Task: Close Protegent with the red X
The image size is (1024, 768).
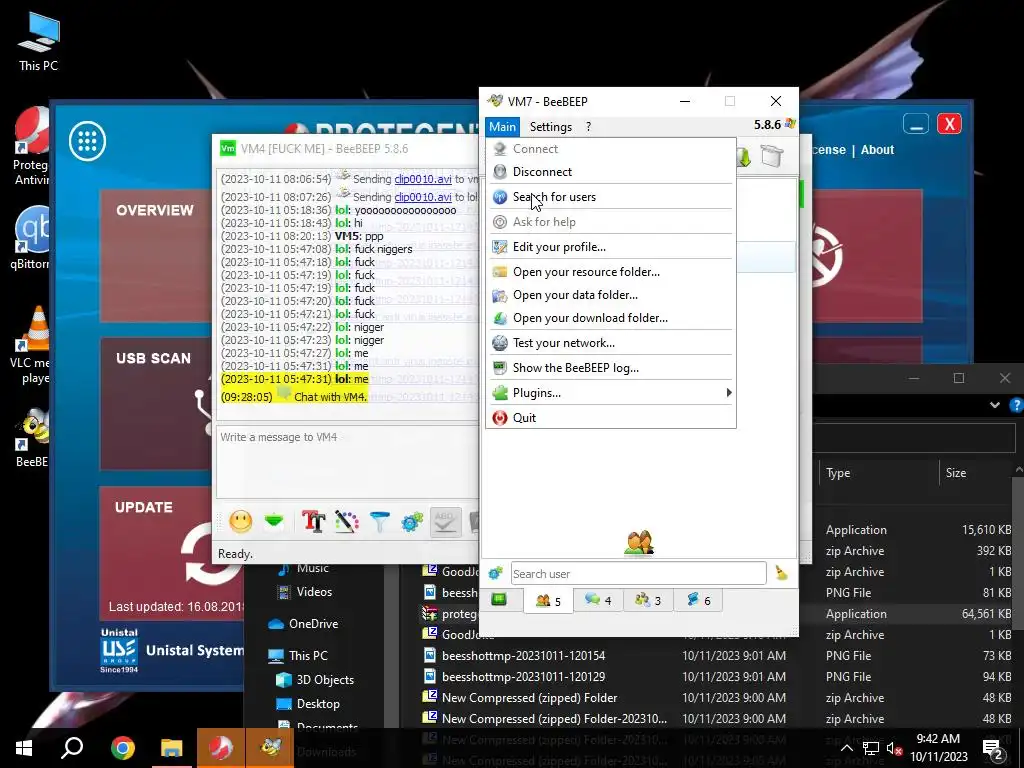Action: [949, 123]
